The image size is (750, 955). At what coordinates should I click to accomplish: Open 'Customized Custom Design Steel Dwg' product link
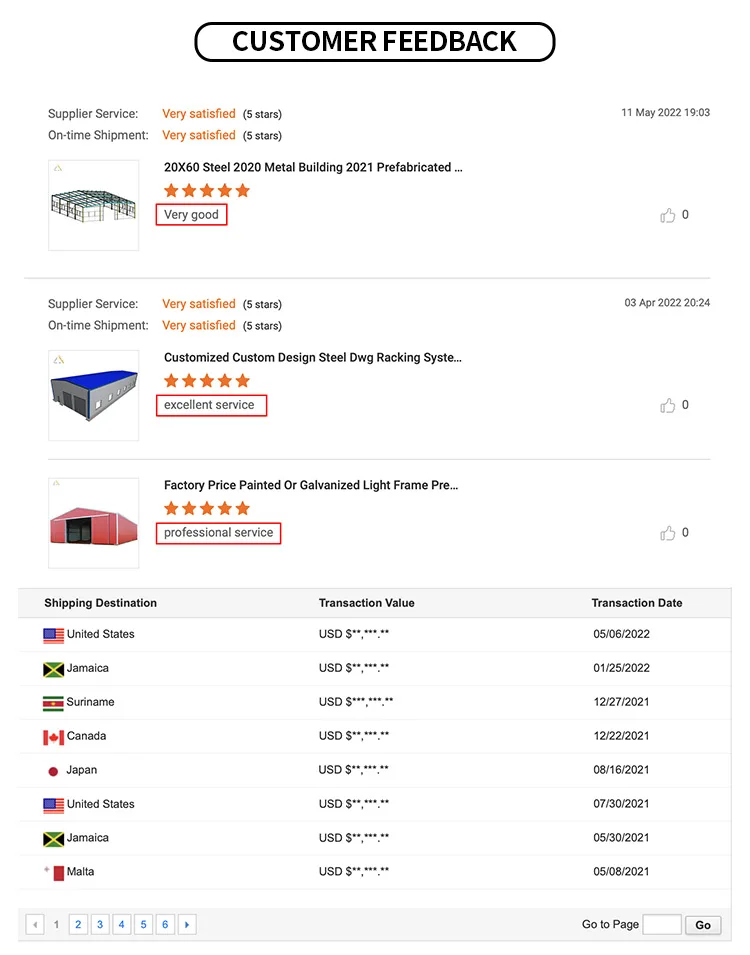tap(313, 357)
